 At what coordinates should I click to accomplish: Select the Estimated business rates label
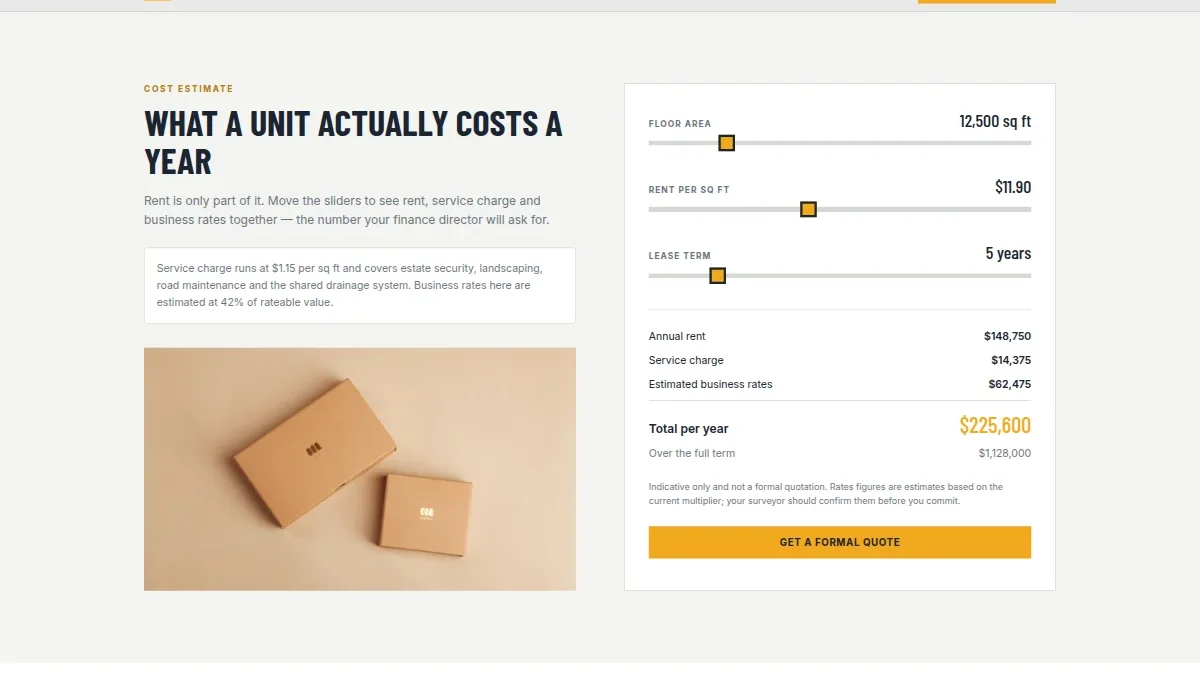coord(711,384)
